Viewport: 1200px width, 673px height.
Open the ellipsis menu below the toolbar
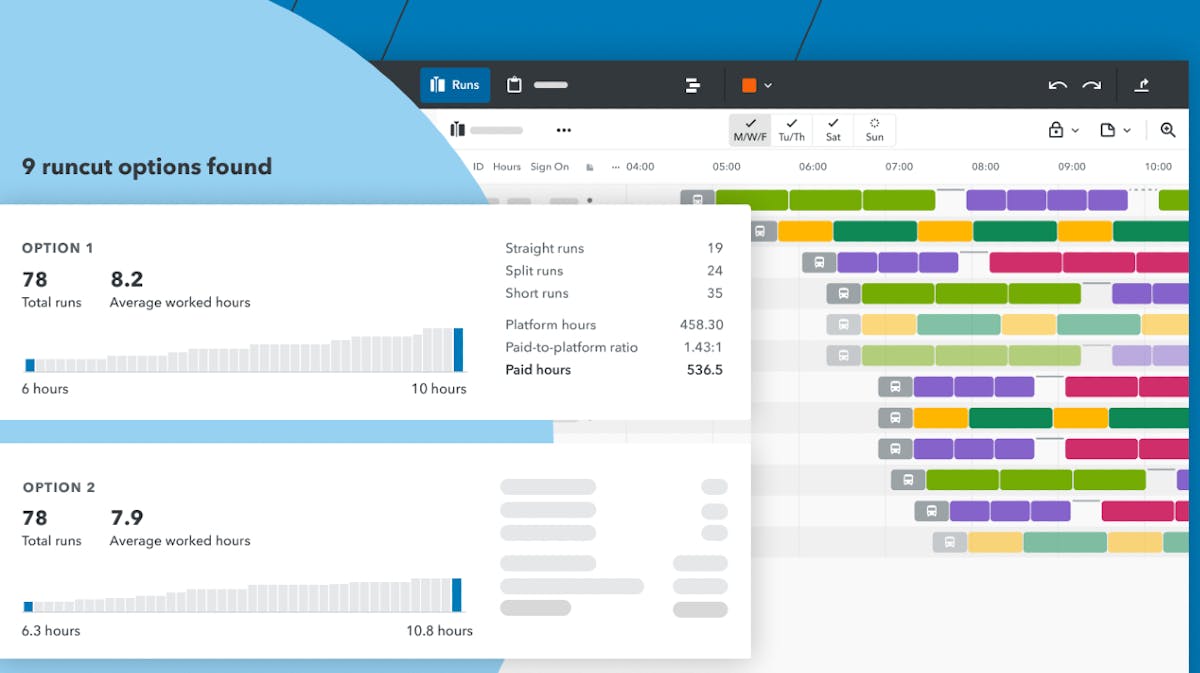(563, 130)
